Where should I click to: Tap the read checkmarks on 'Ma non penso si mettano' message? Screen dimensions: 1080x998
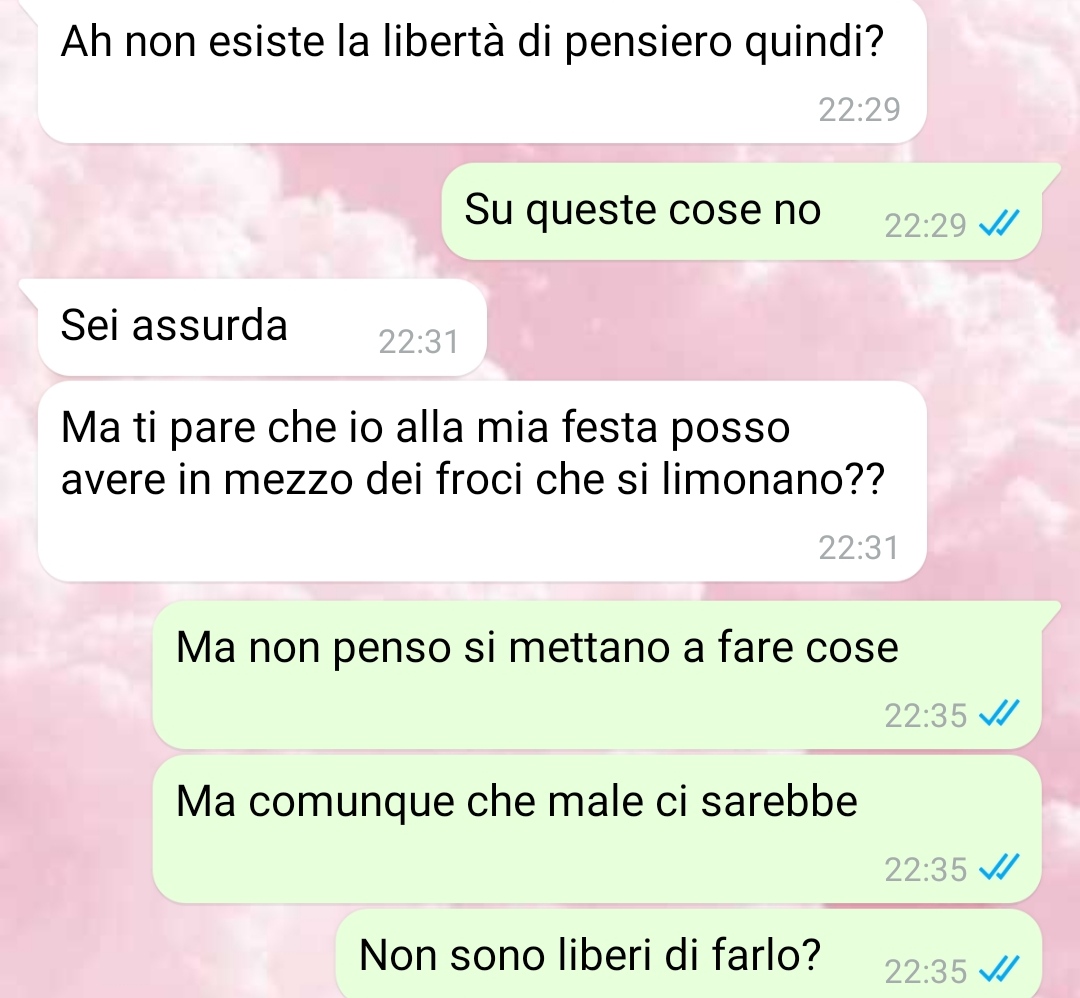coord(998,714)
